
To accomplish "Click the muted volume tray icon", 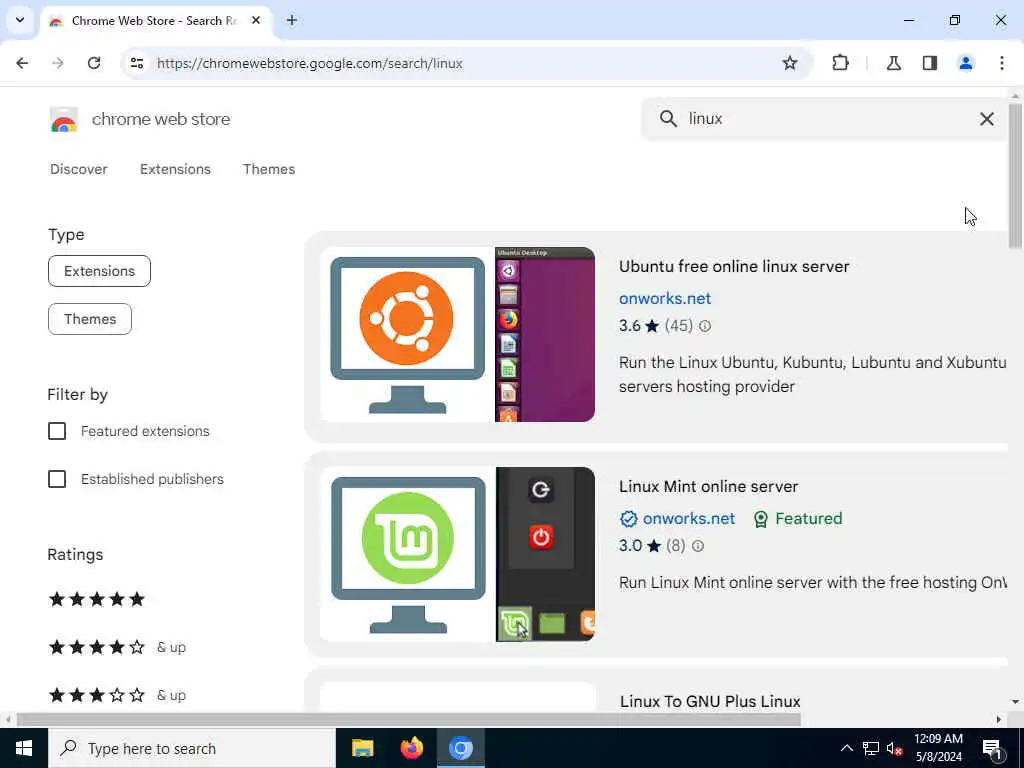I will tap(895, 748).
